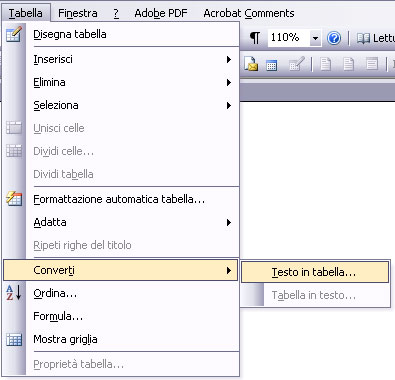The image size is (395, 380).
Task: Open the Adobe PDF menu
Action: pyautogui.click(x=161, y=13)
